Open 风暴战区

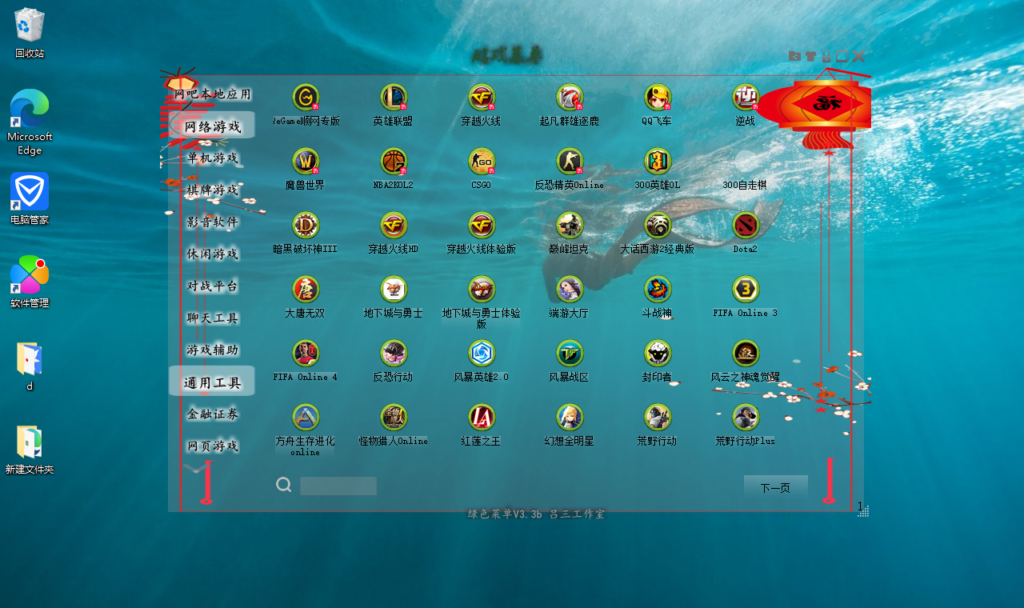pyautogui.click(x=569, y=354)
